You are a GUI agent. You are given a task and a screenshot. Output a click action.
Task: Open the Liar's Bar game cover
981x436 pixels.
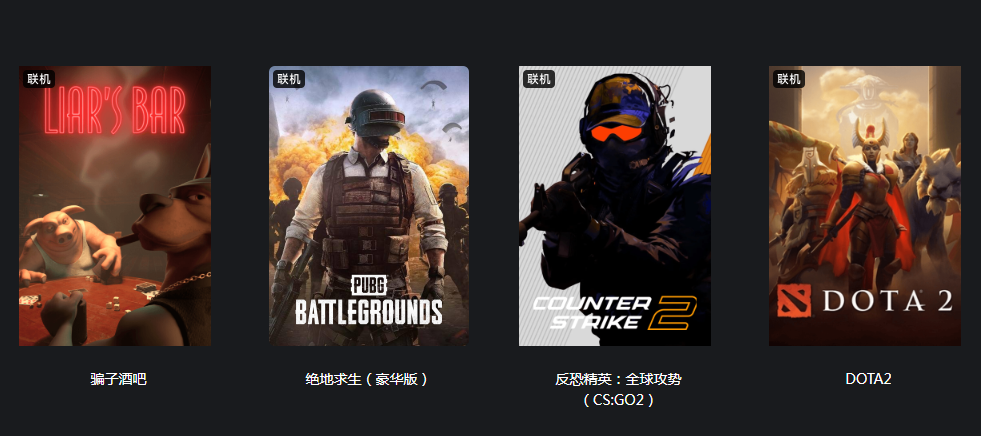click(x=114, y=206)
